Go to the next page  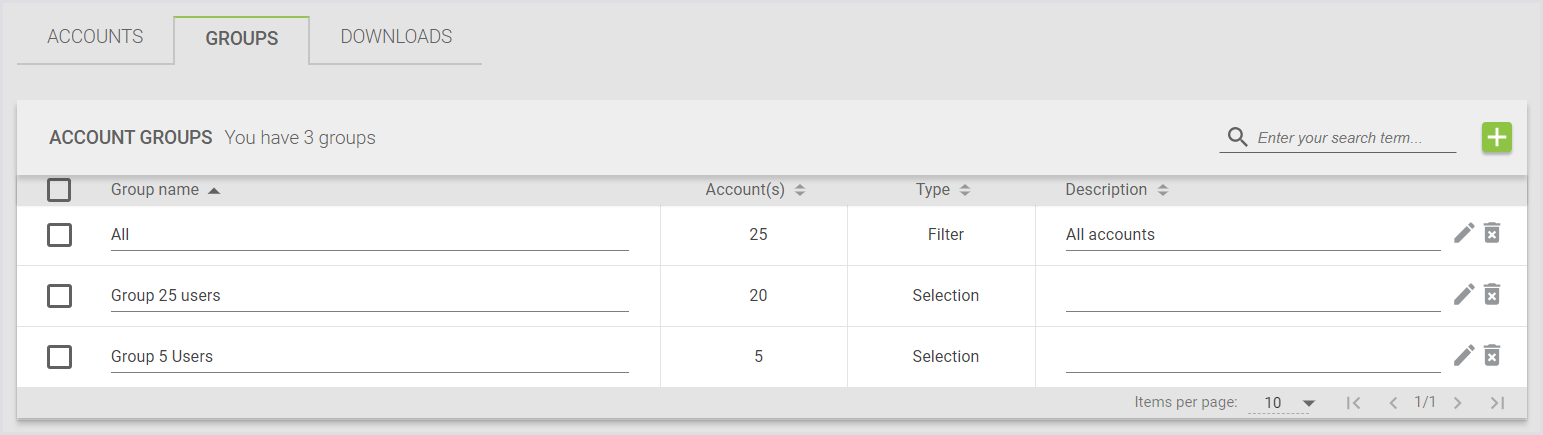click(1458, 403)
